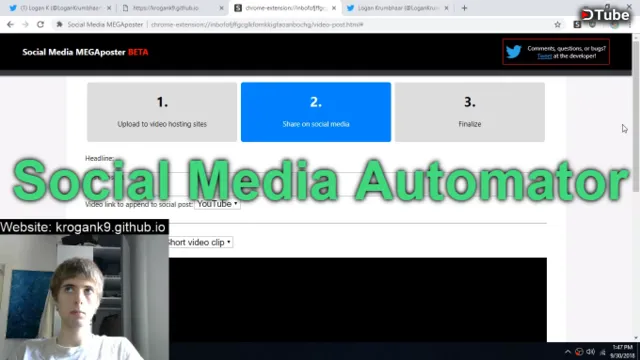Screen dimensions: 640x360
Task: Switch to the last Logan Krumbhaar Twitter tab
Action: pos(398,8)
